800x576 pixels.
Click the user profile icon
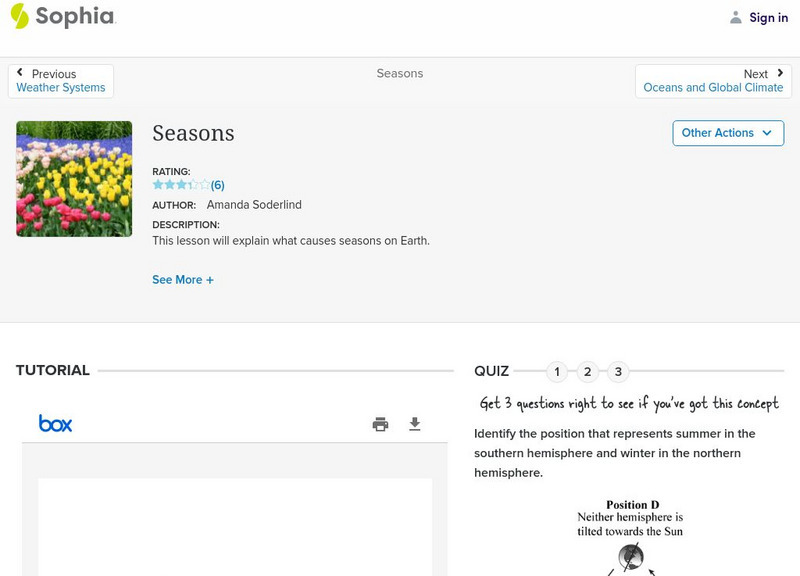[x=736, y=17]
